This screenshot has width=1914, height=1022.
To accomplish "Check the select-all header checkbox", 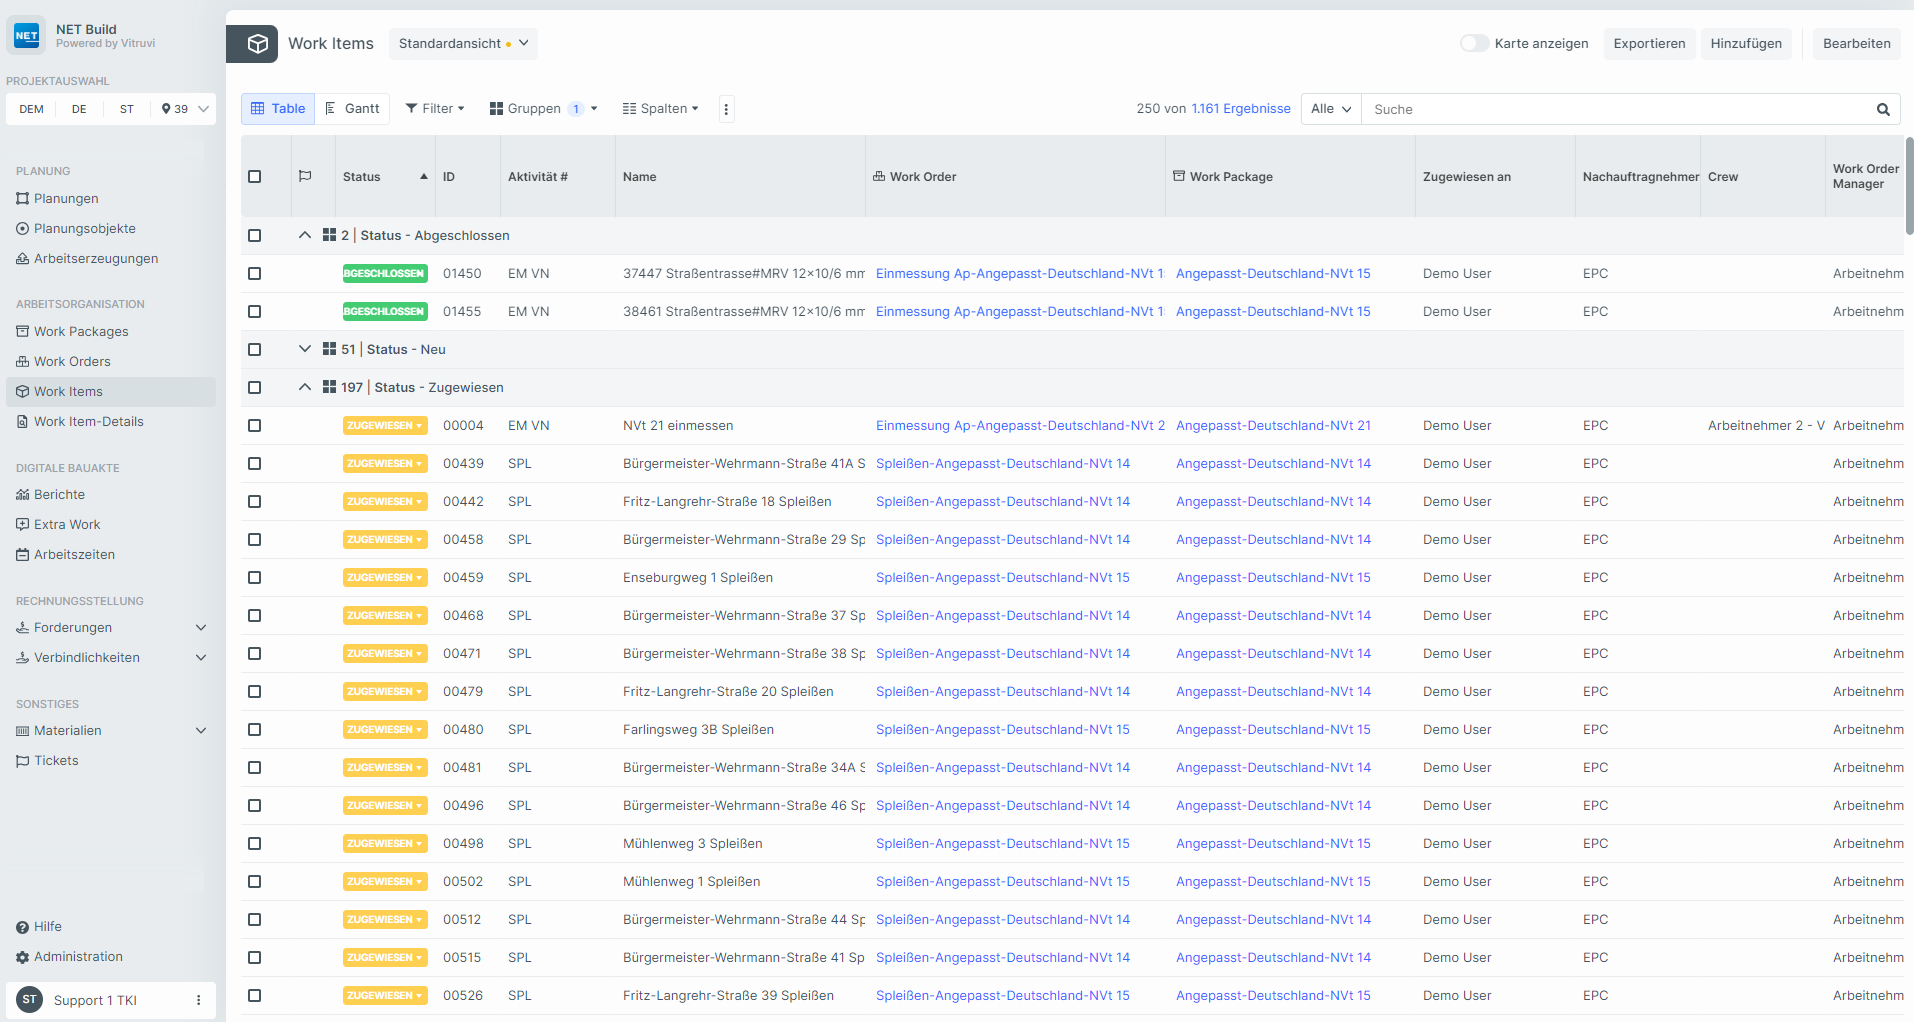I will pyautogui.click(x=254, y=177).
